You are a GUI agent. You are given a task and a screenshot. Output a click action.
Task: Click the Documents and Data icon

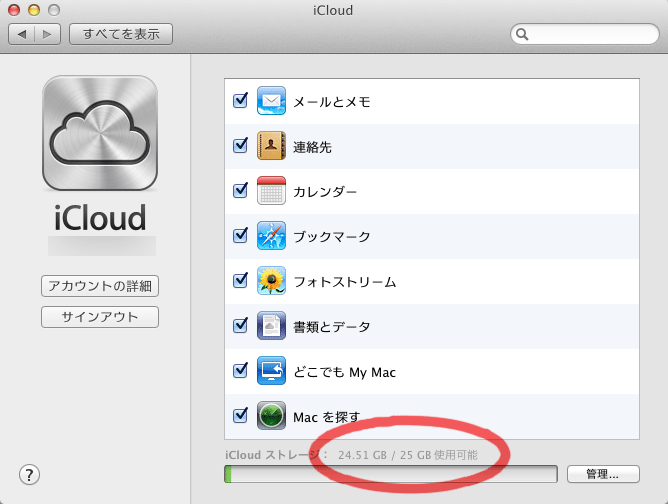click(271, 326)
